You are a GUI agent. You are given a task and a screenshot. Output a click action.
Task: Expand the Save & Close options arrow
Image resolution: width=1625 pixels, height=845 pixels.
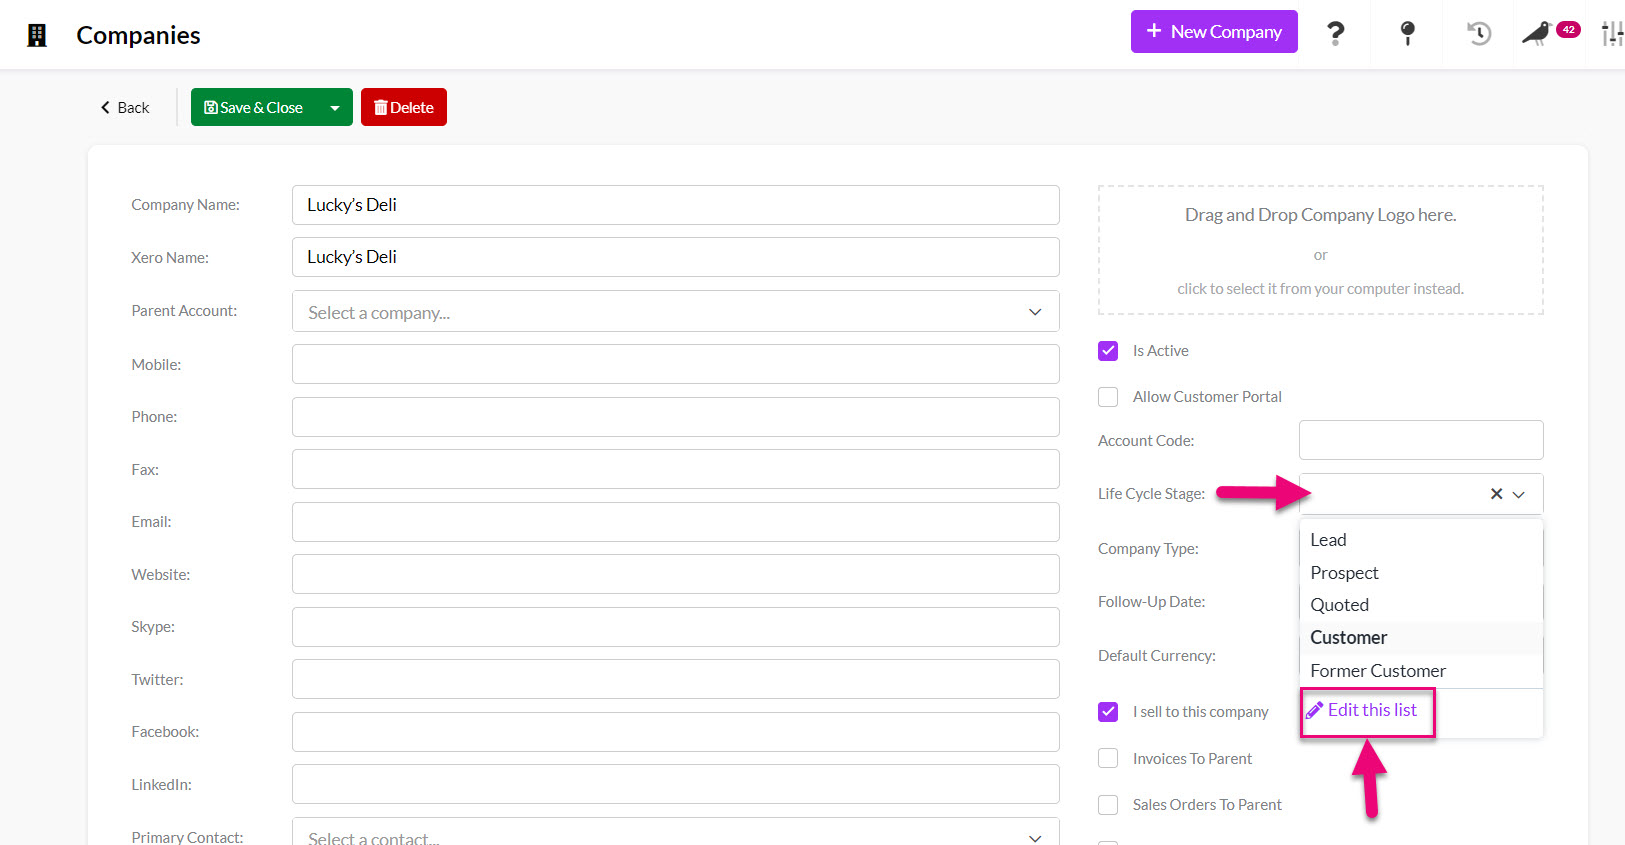tap(335, 108)
